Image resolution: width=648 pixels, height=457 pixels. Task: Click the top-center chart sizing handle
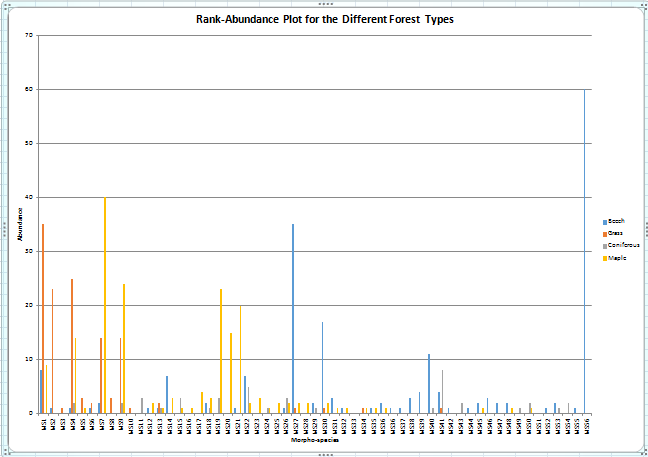coord(326,4)
